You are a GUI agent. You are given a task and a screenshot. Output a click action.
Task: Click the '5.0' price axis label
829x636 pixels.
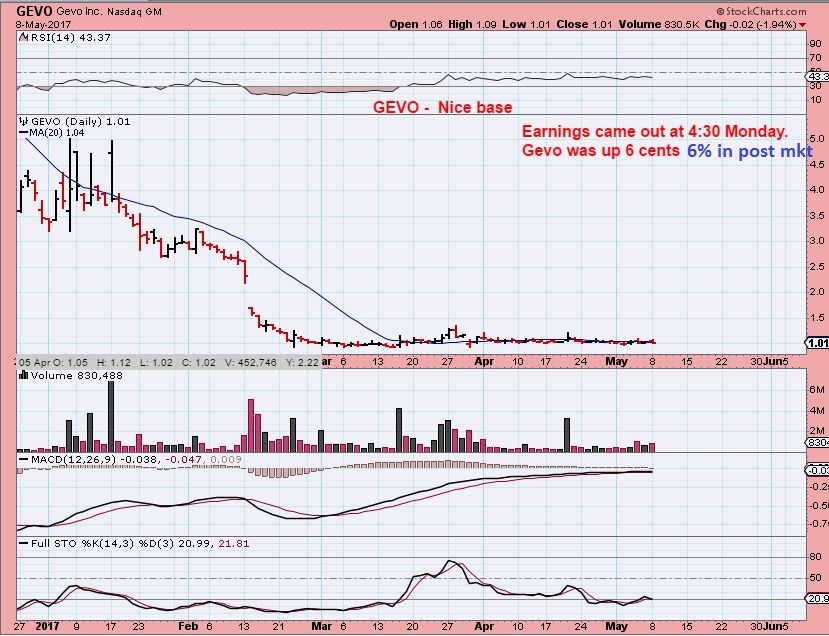pos(817,139)
